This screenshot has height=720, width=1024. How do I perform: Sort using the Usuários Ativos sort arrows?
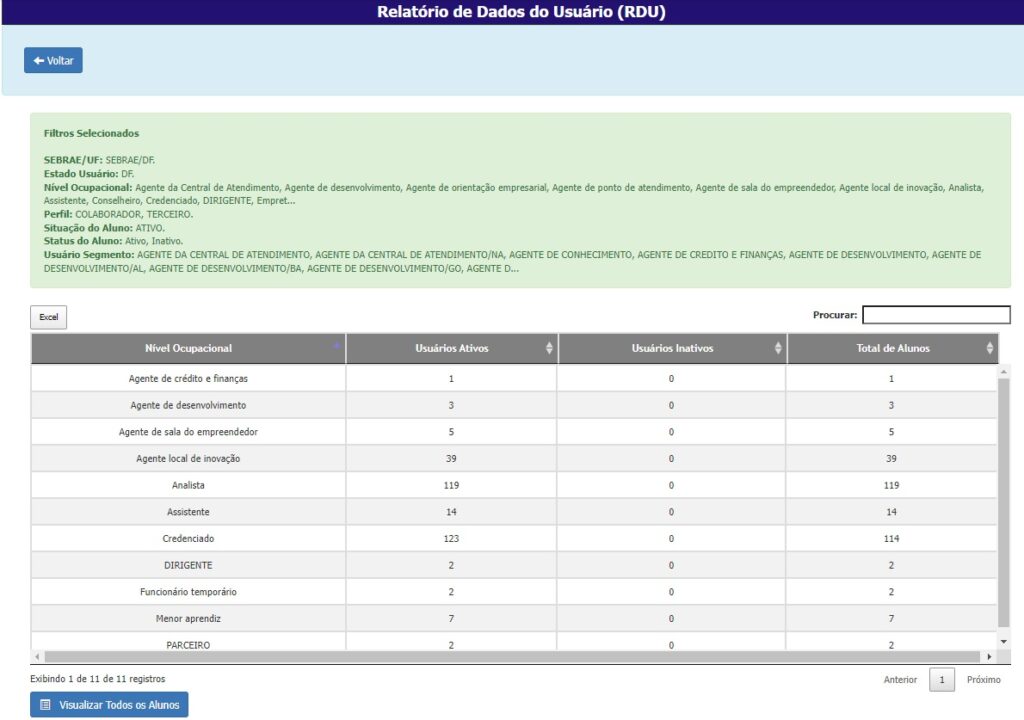[549, 348]
